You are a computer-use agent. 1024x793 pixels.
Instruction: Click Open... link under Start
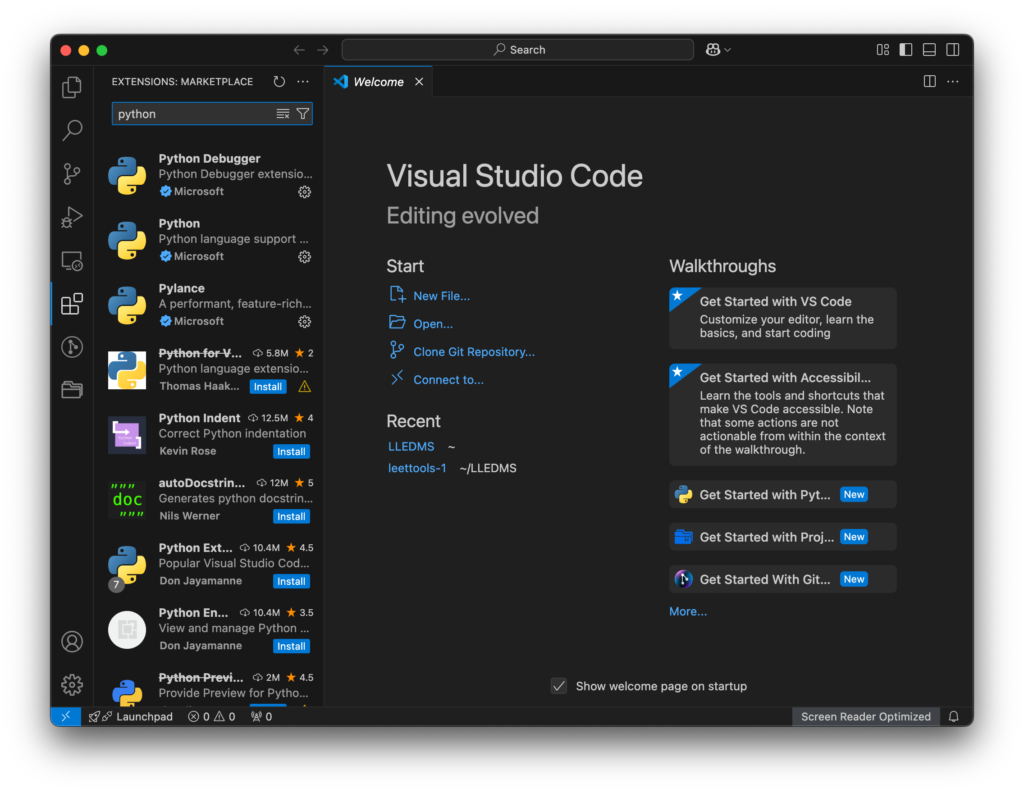click(x=433, y=324)
